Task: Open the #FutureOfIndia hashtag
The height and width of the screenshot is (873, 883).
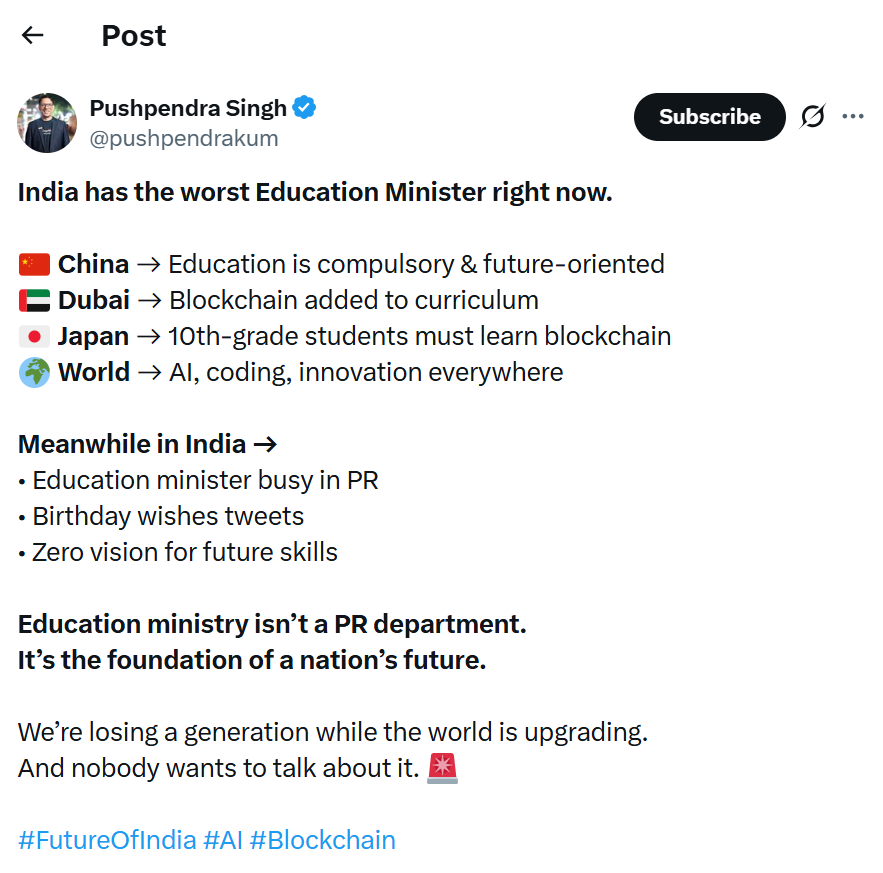Action: click(107, 840)
